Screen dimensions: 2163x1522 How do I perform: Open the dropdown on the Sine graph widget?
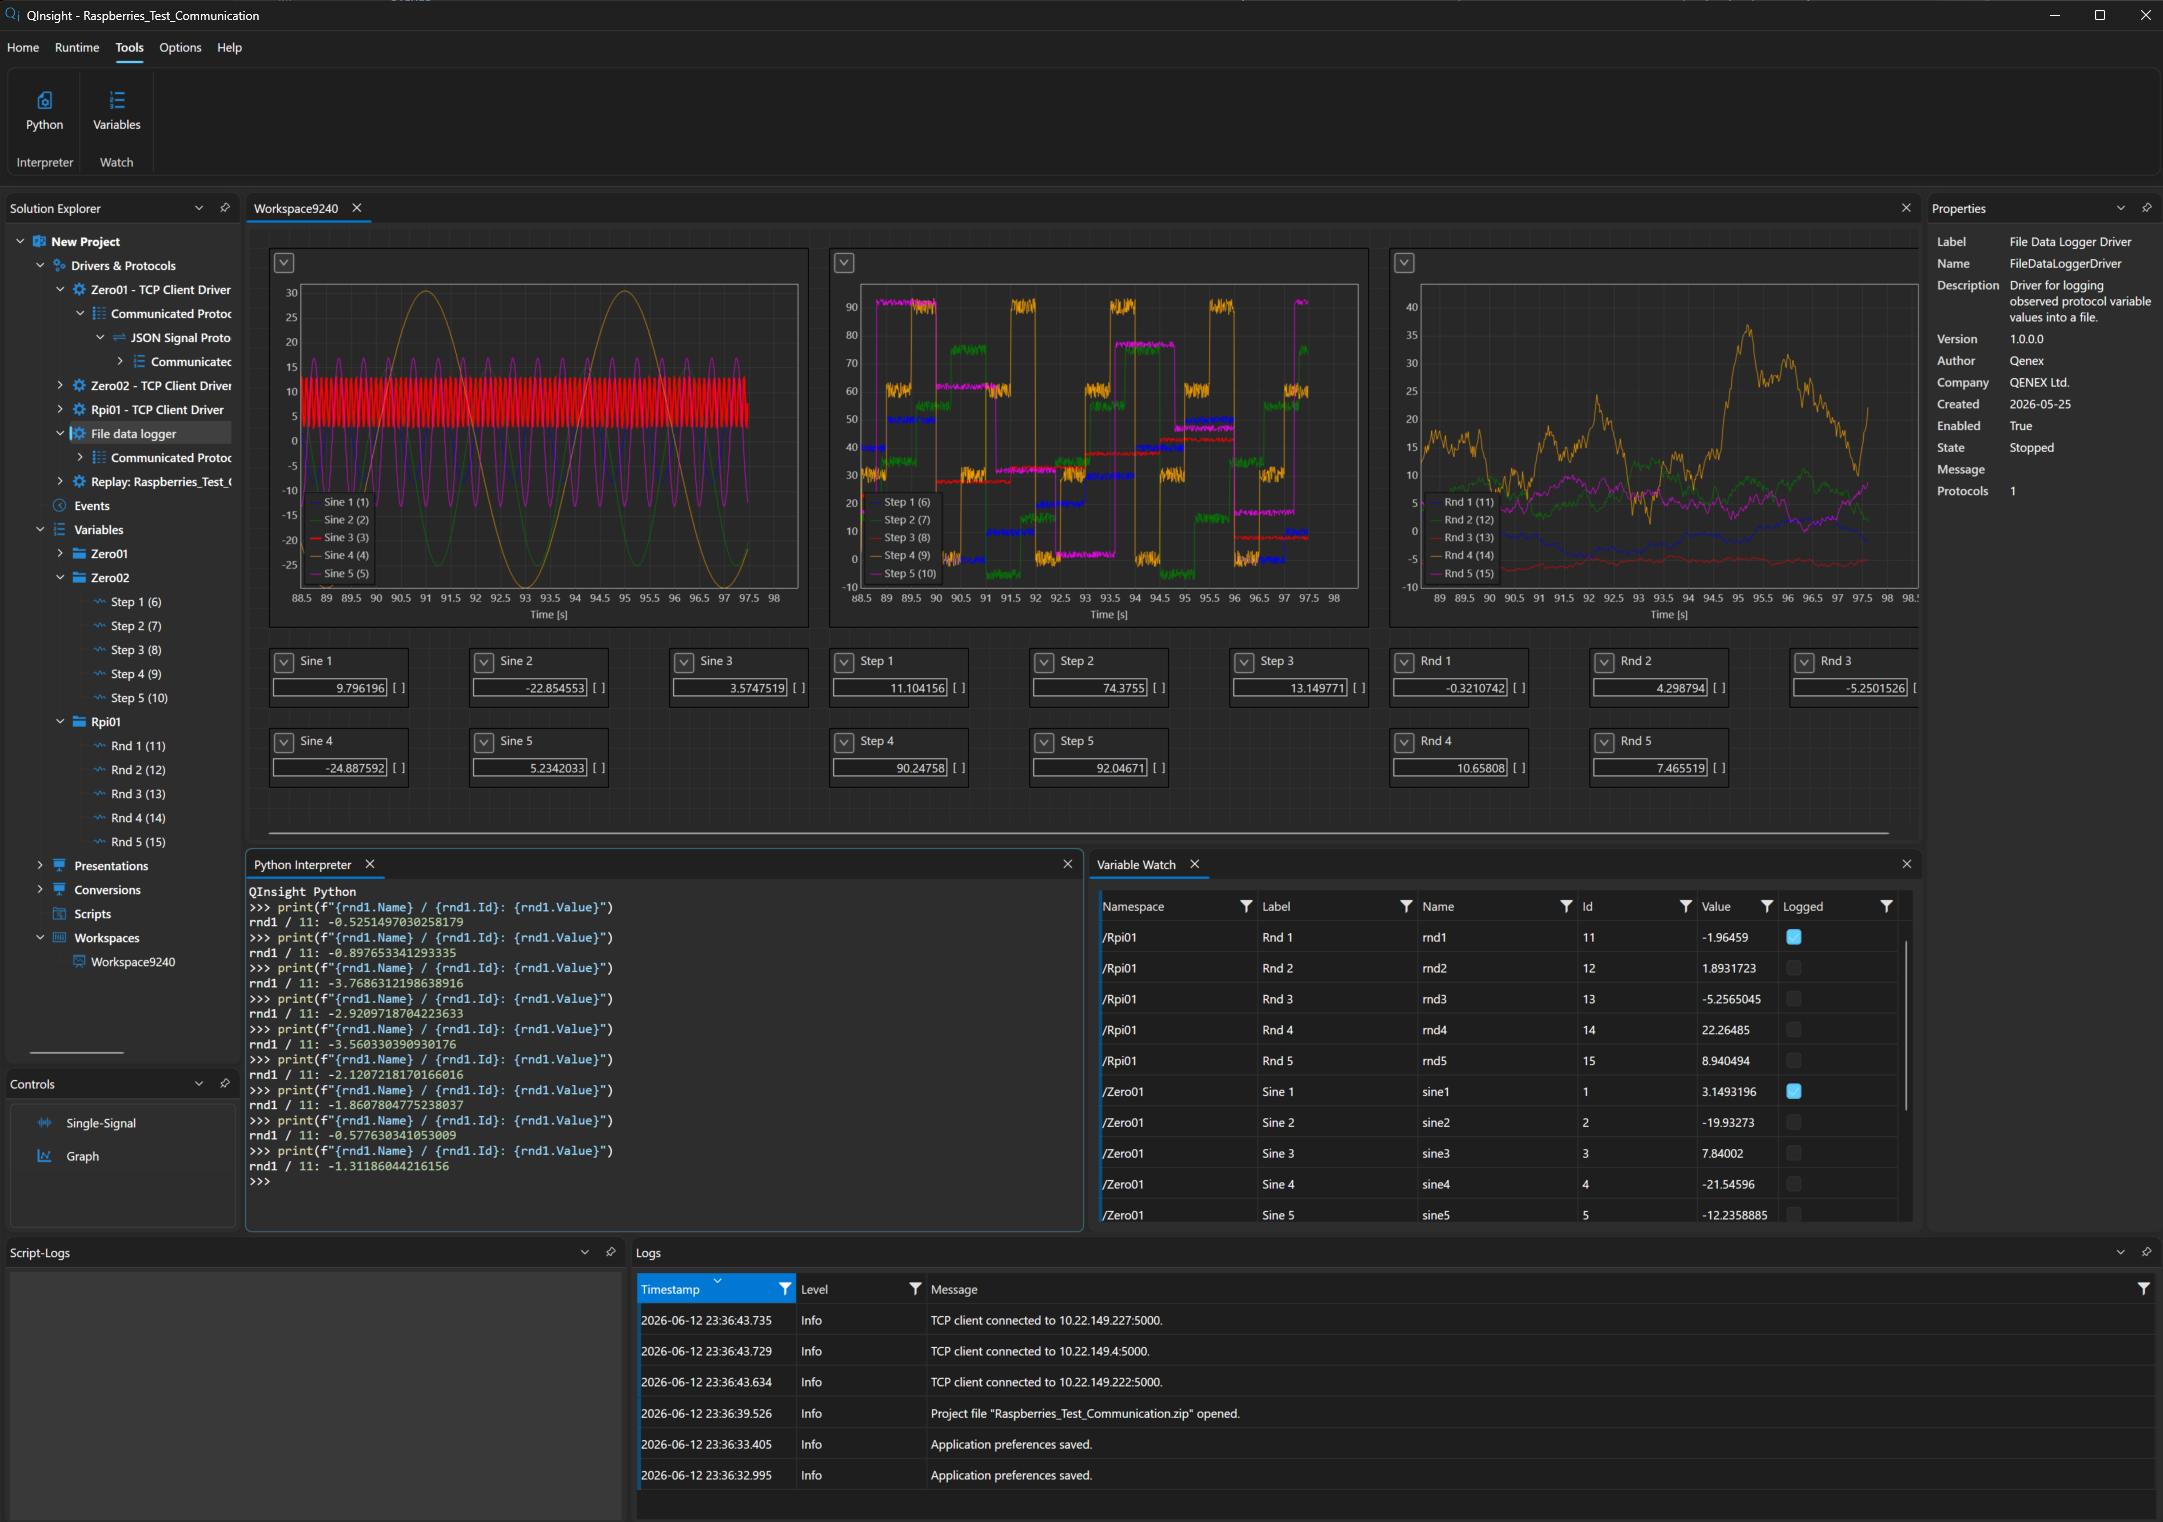284,262
